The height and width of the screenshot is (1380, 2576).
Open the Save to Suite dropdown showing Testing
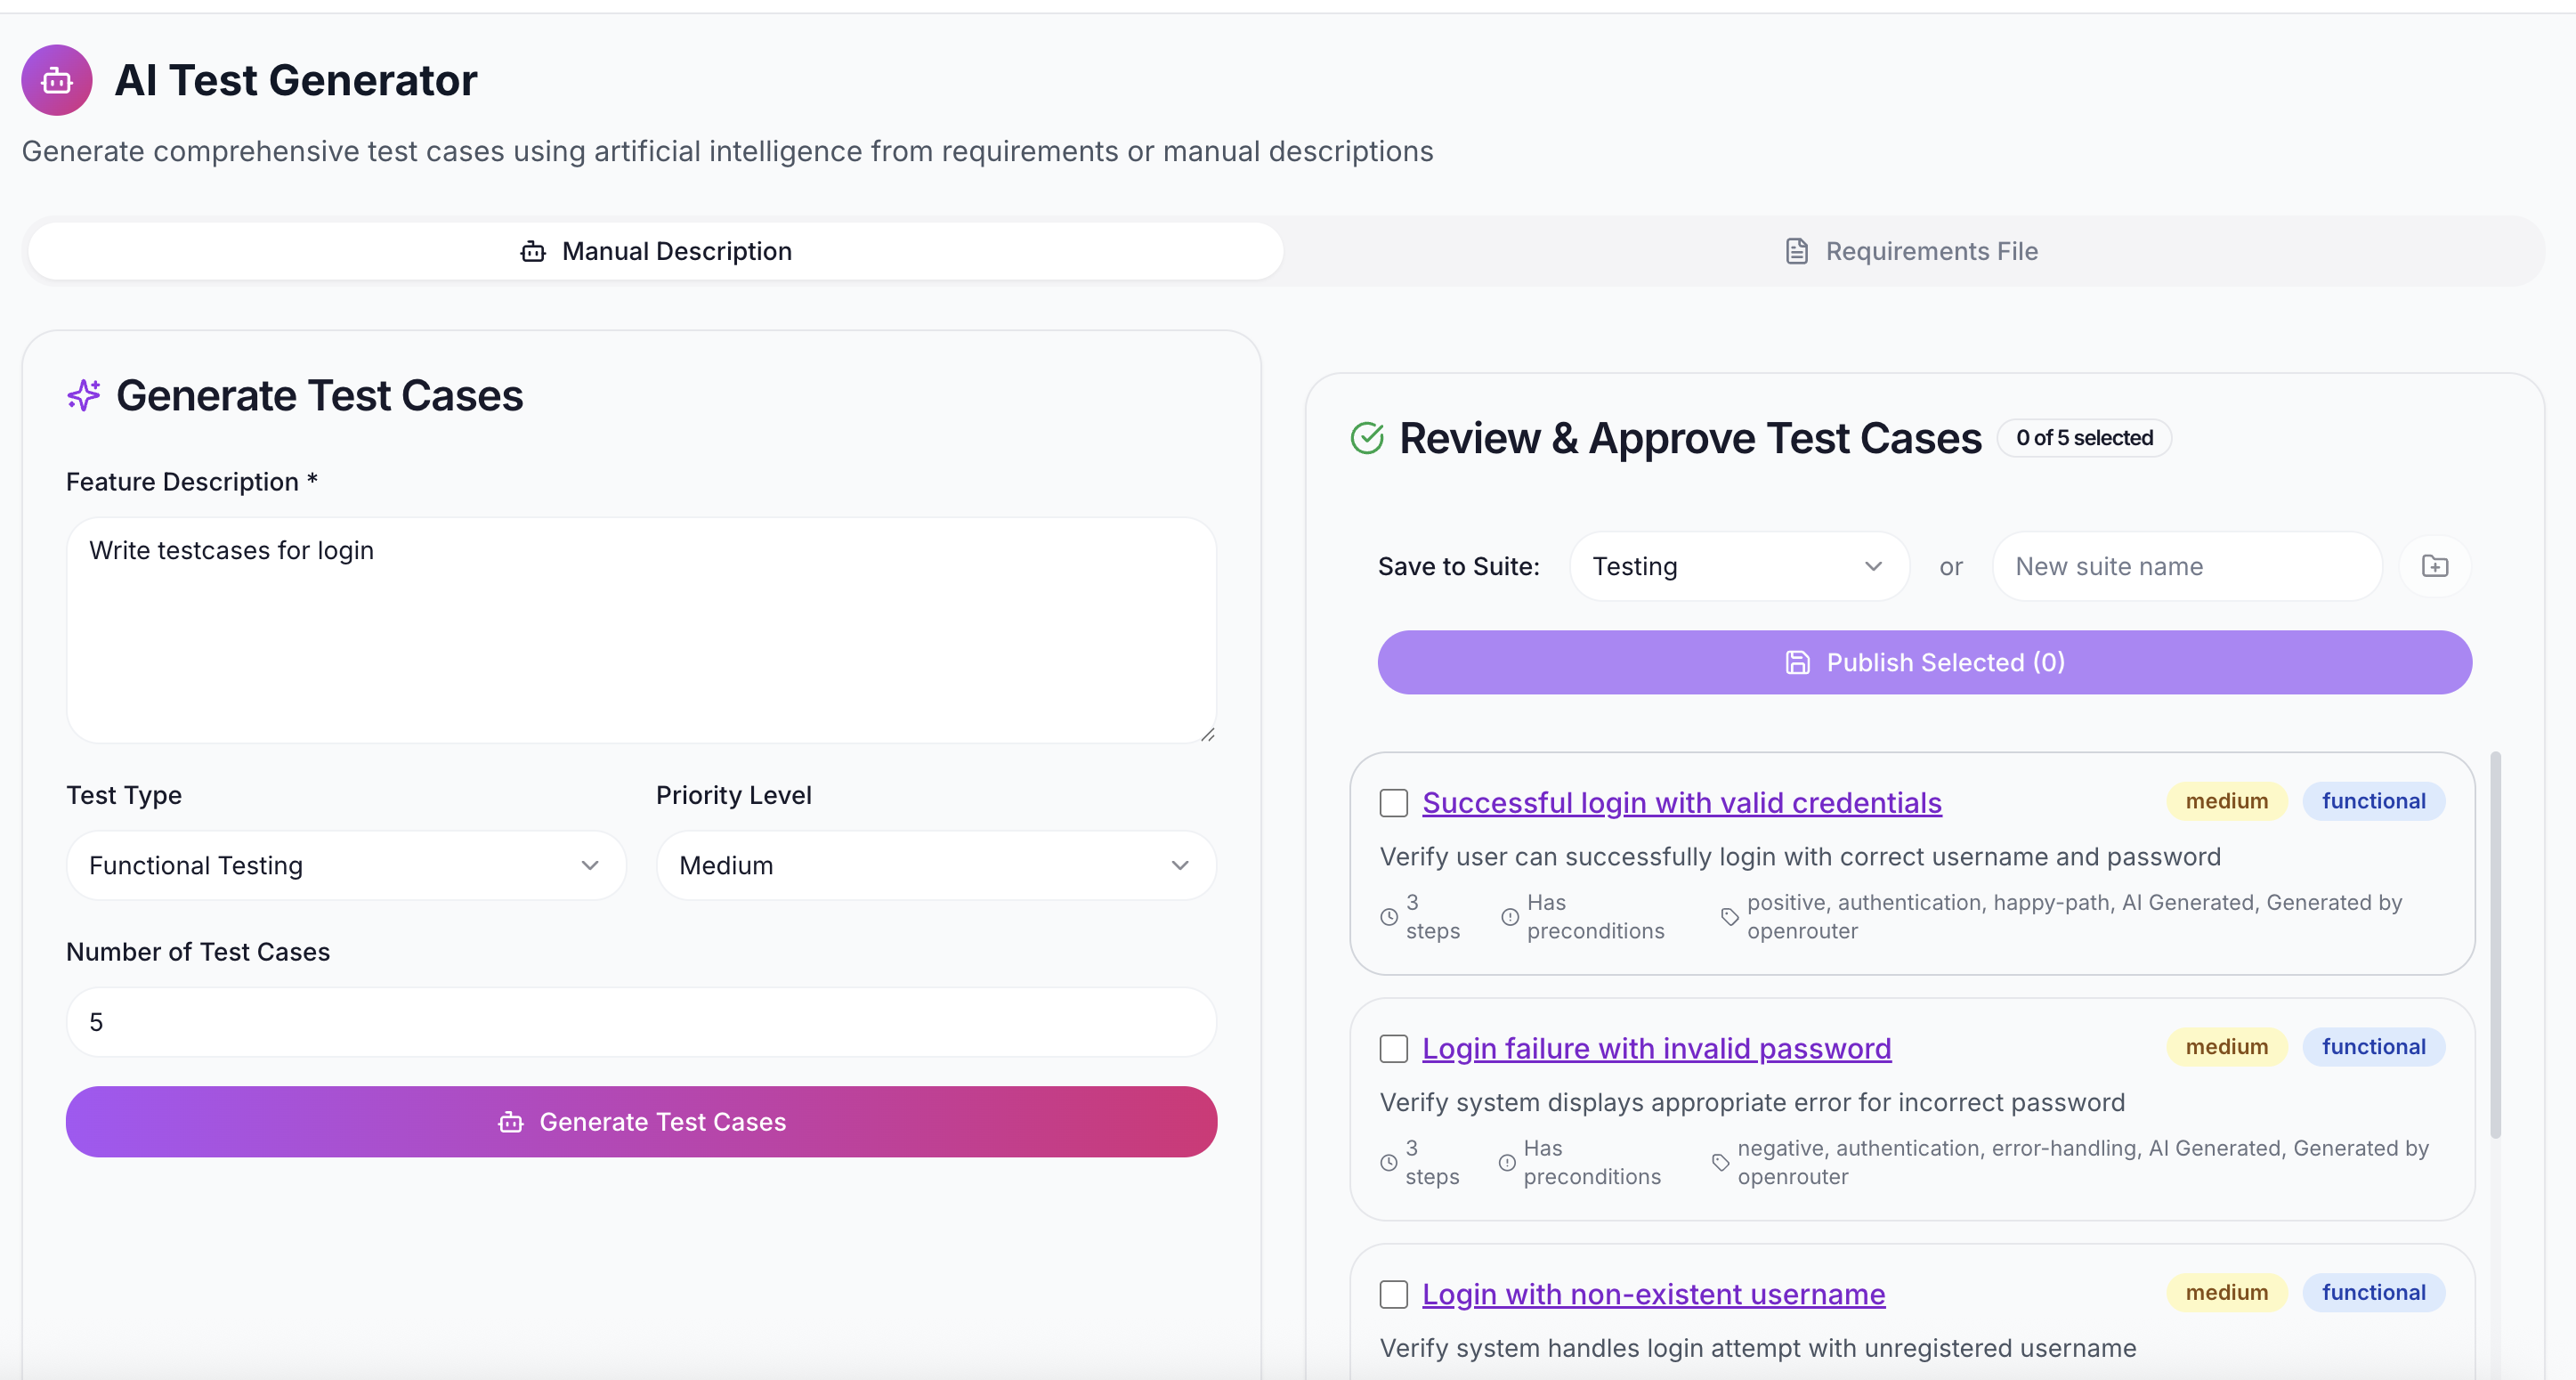pos(1739,566)
